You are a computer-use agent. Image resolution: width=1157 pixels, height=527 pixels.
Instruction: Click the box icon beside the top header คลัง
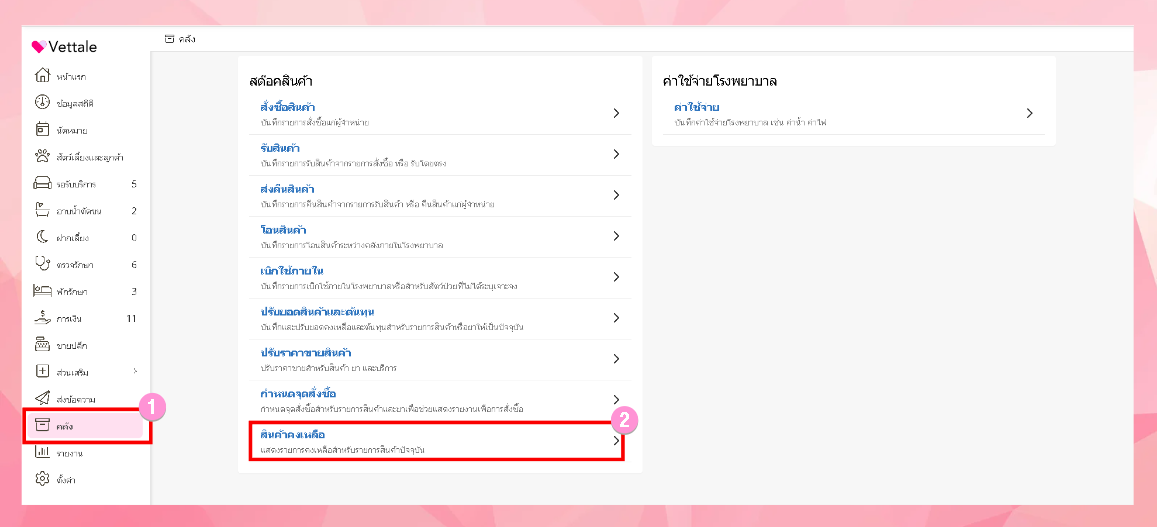170,38
